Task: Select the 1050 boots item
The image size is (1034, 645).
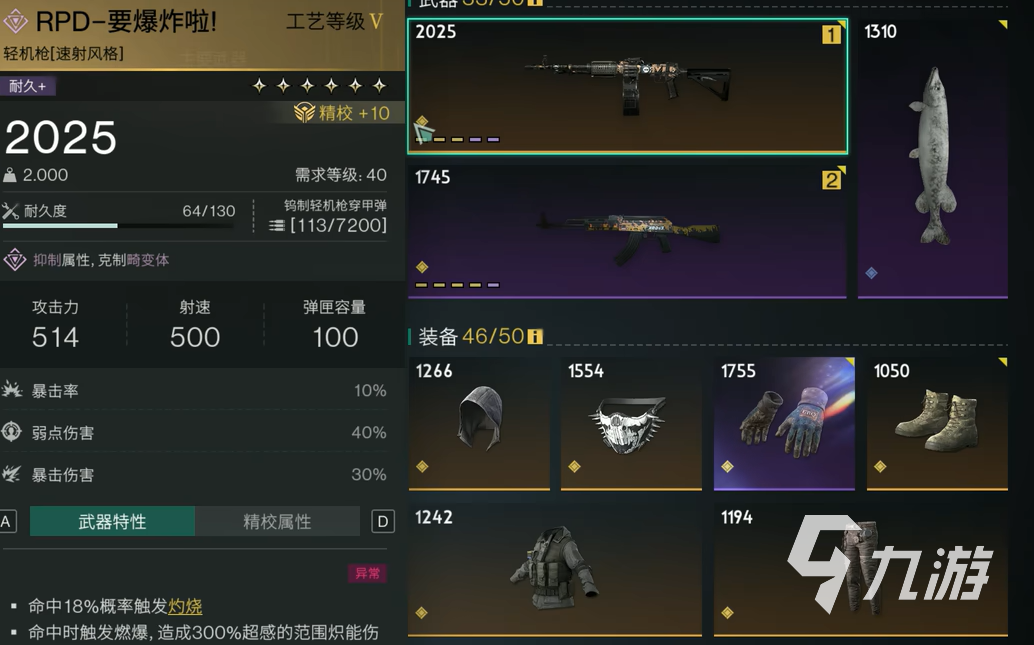Action: point(937,424)
